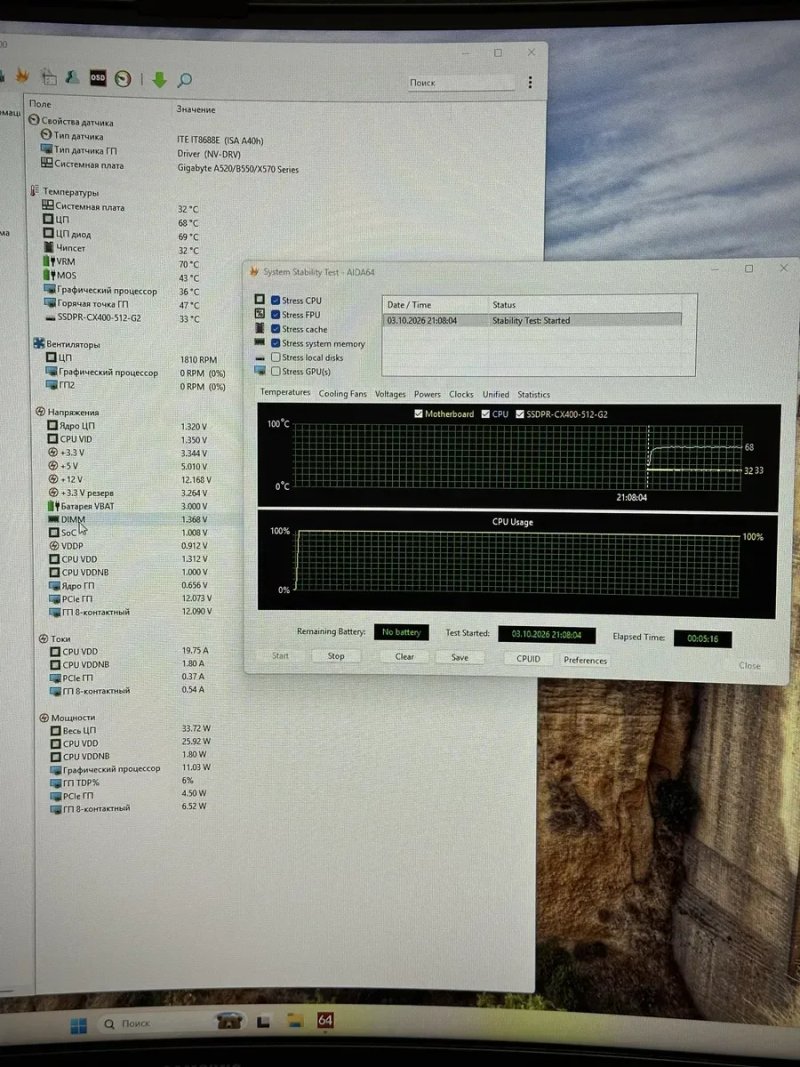Image resolution: width=800 pixels, height=1067 pixels.
Task: Switch to the Clocks tab
Action: point(461,394)
